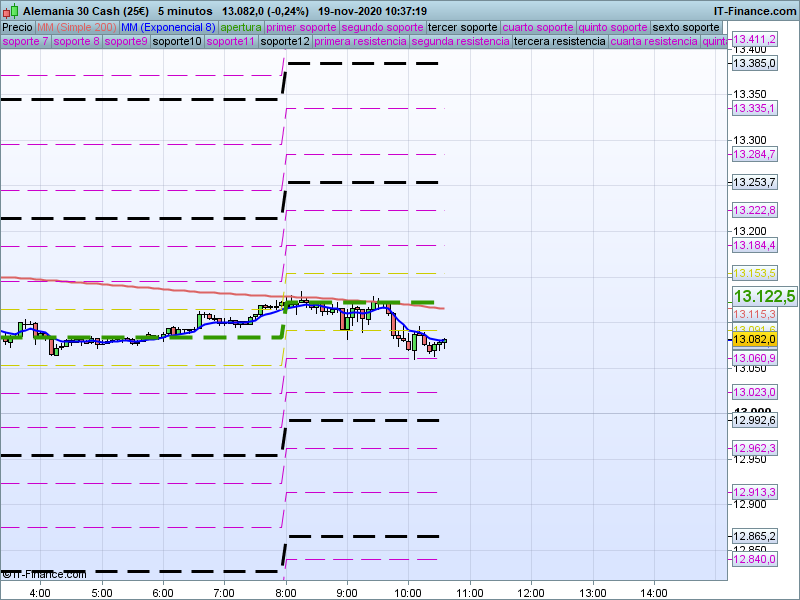
Task: Click the tercer soporte label
Action: click(x=462, y=27)
